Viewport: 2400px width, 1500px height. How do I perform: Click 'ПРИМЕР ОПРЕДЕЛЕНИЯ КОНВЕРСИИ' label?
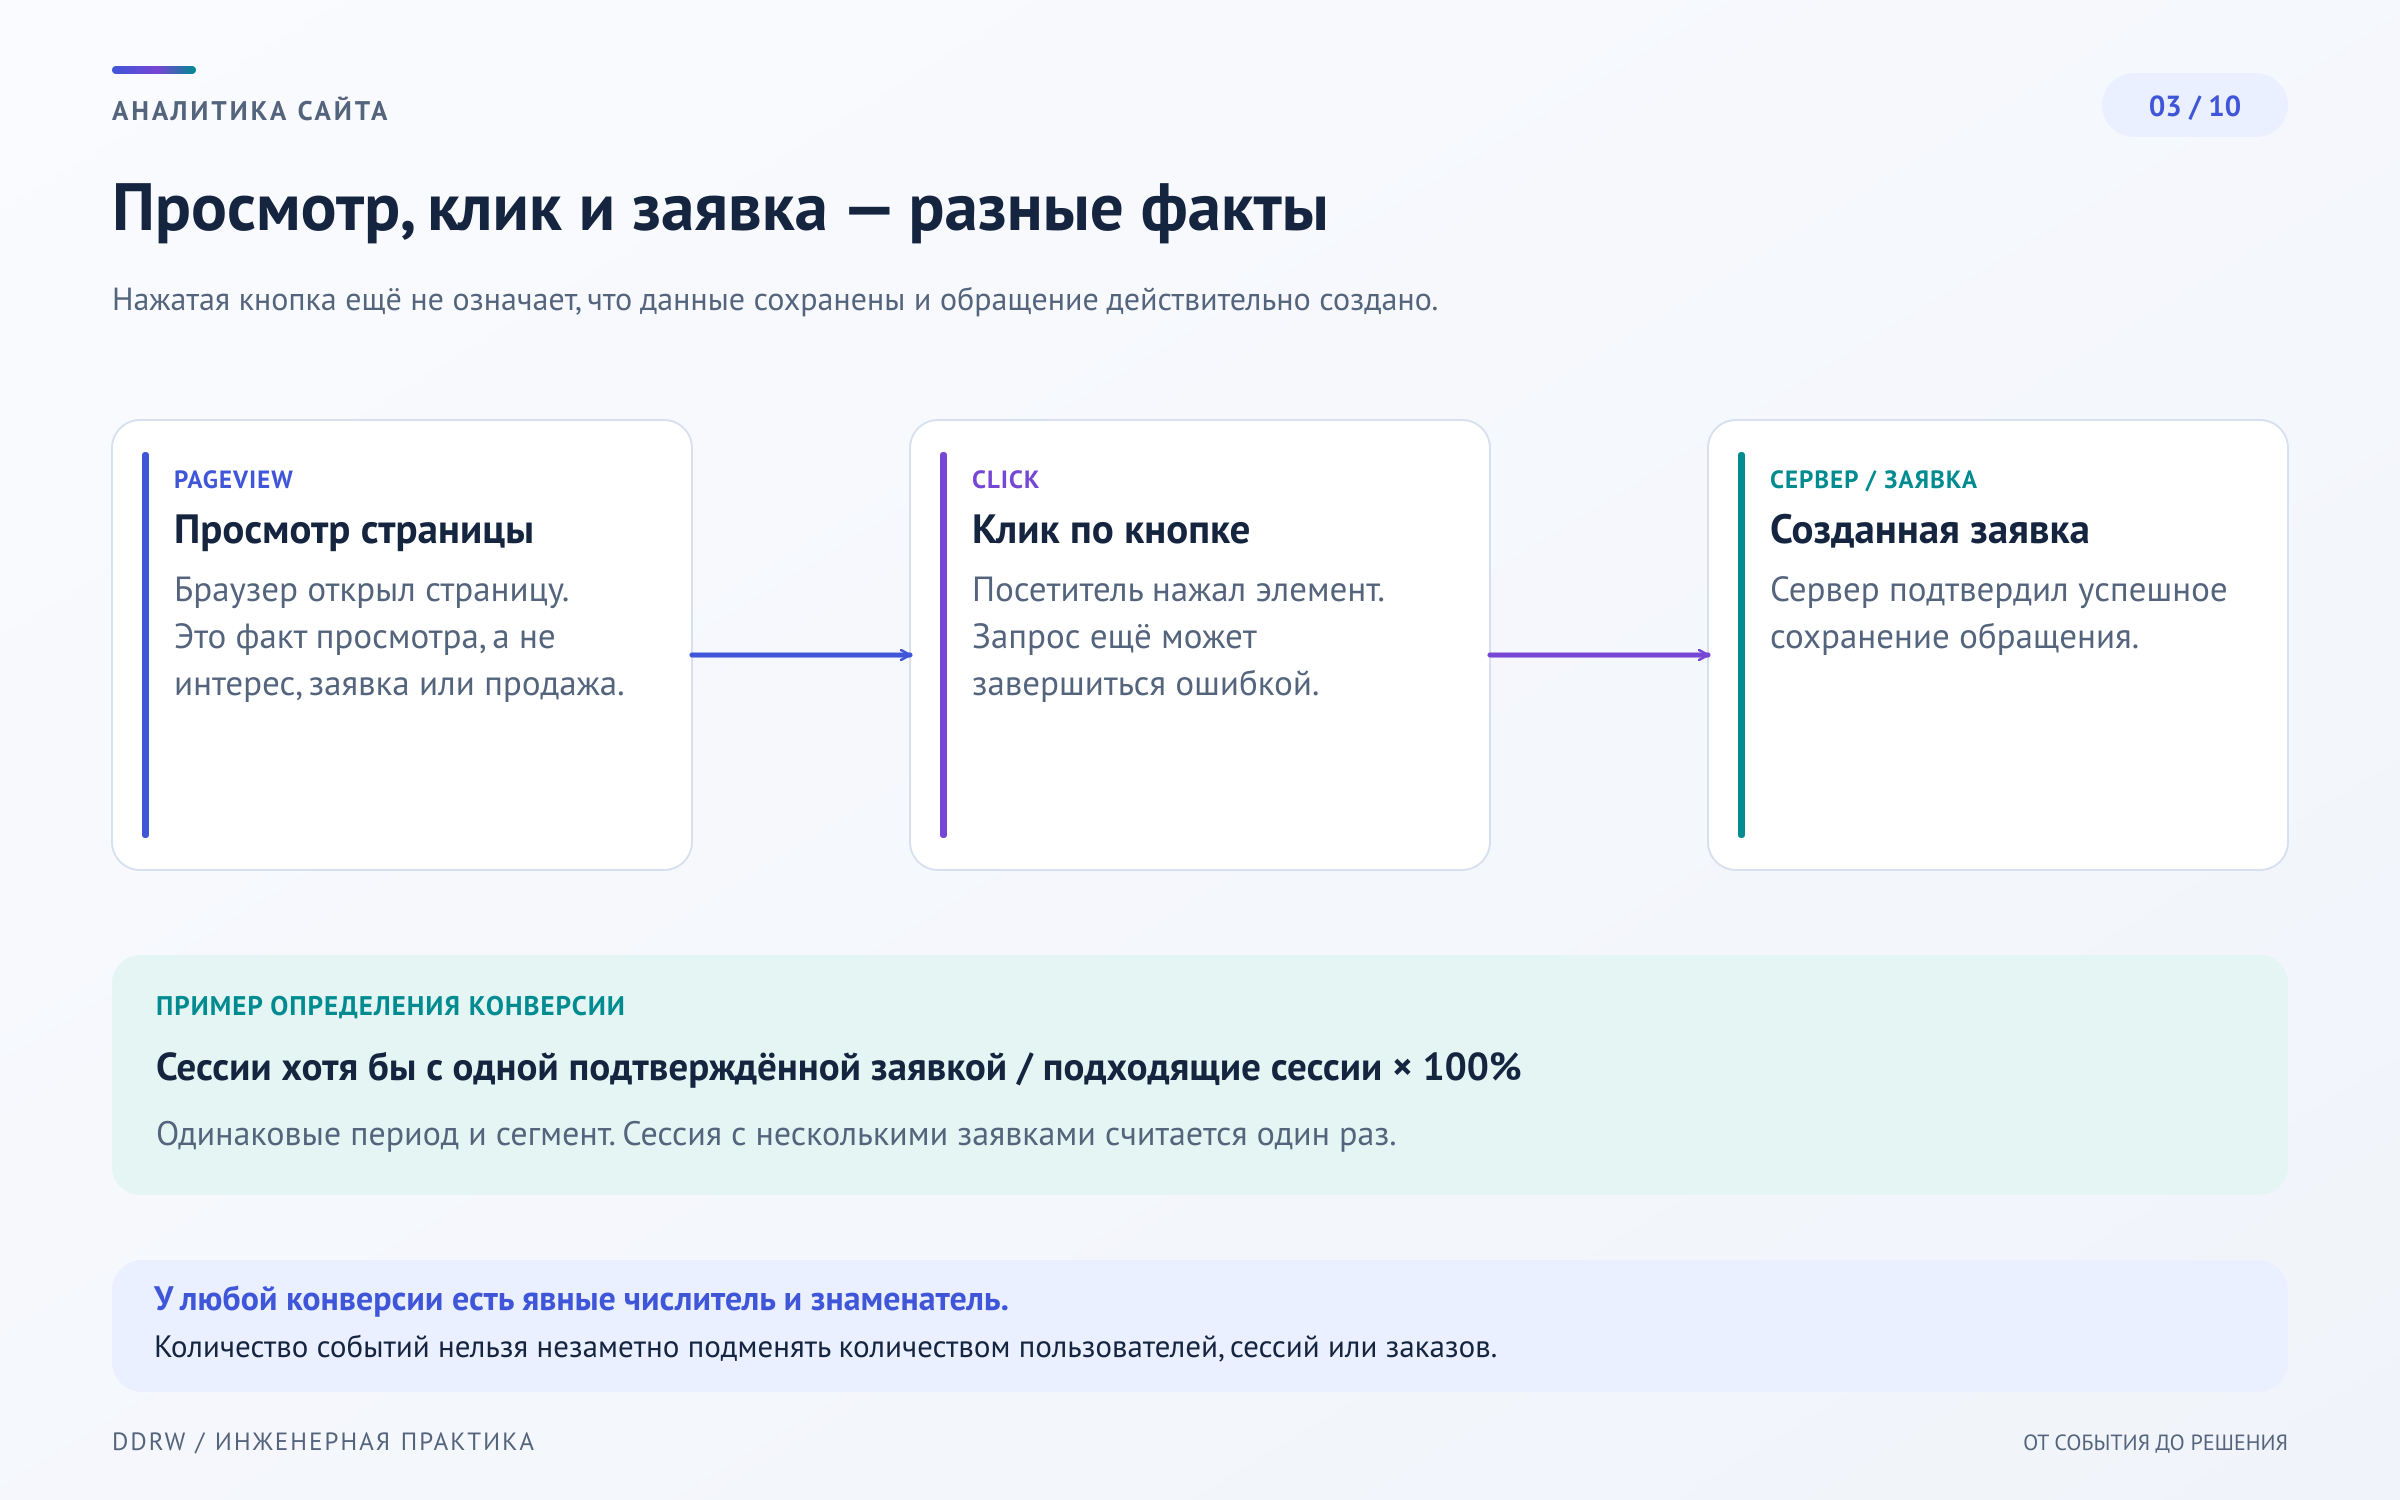click(x=390, y=1006)
